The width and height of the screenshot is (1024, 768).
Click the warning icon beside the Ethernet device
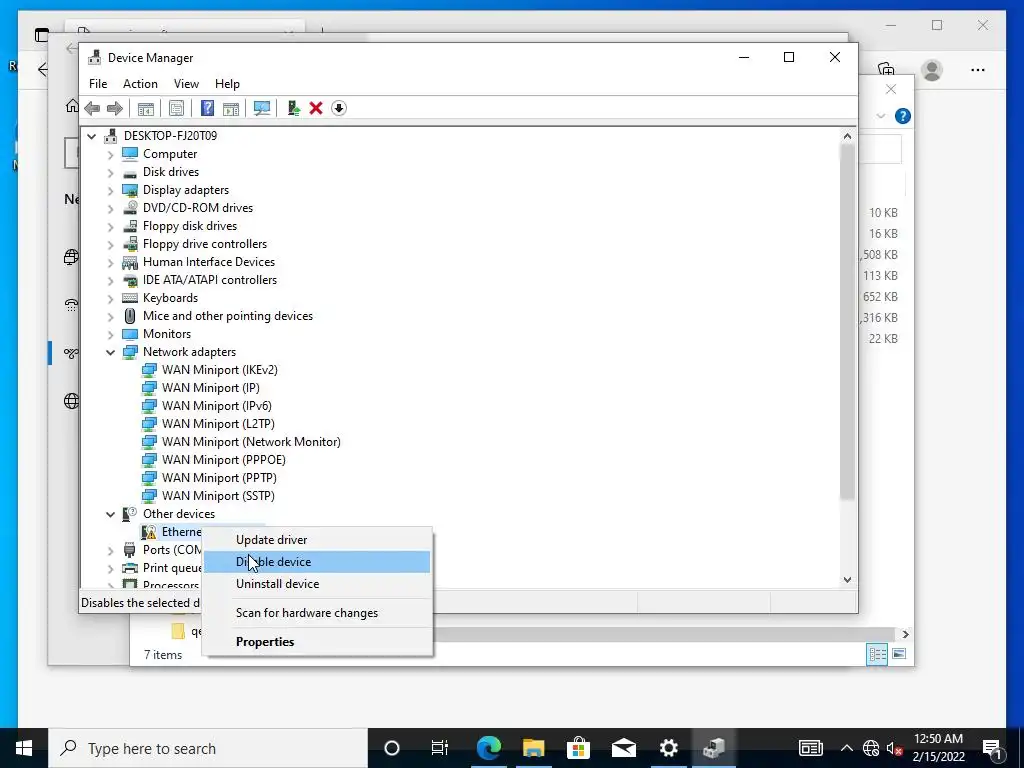149,532
